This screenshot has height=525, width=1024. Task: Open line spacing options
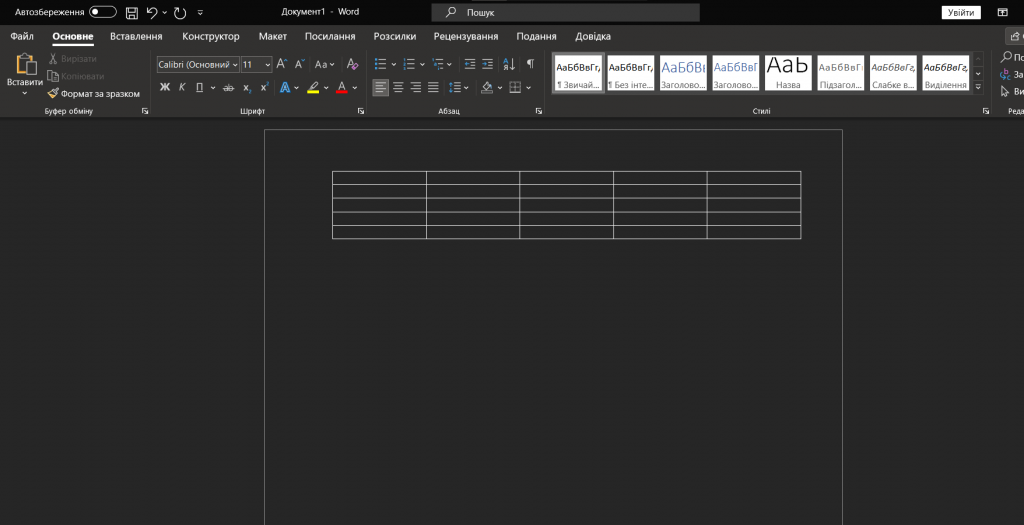click(455, 88)
